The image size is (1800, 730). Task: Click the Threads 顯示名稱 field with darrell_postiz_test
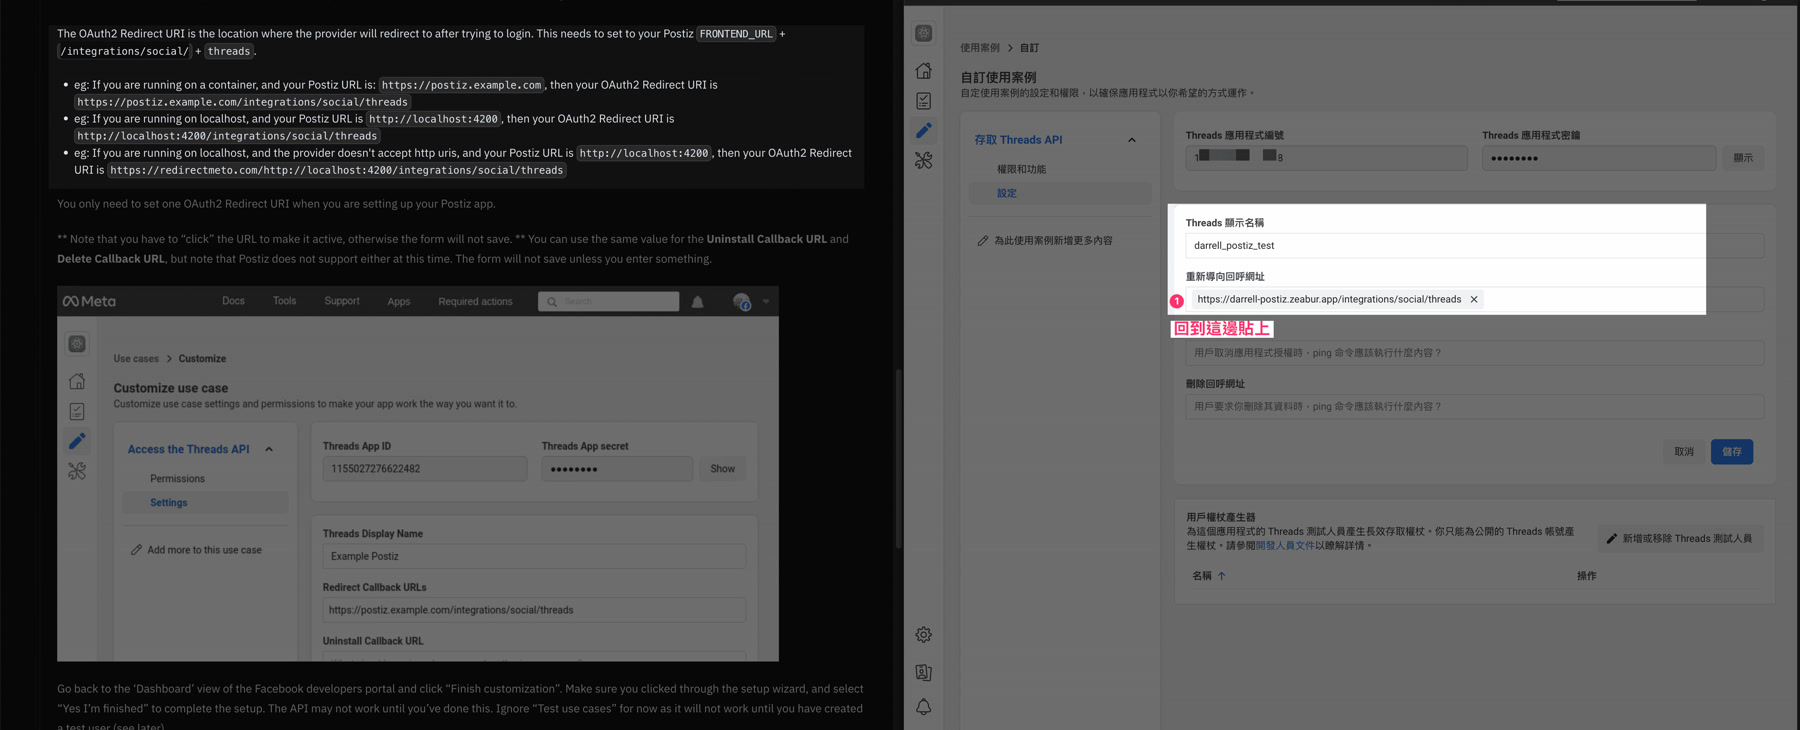1474,245
